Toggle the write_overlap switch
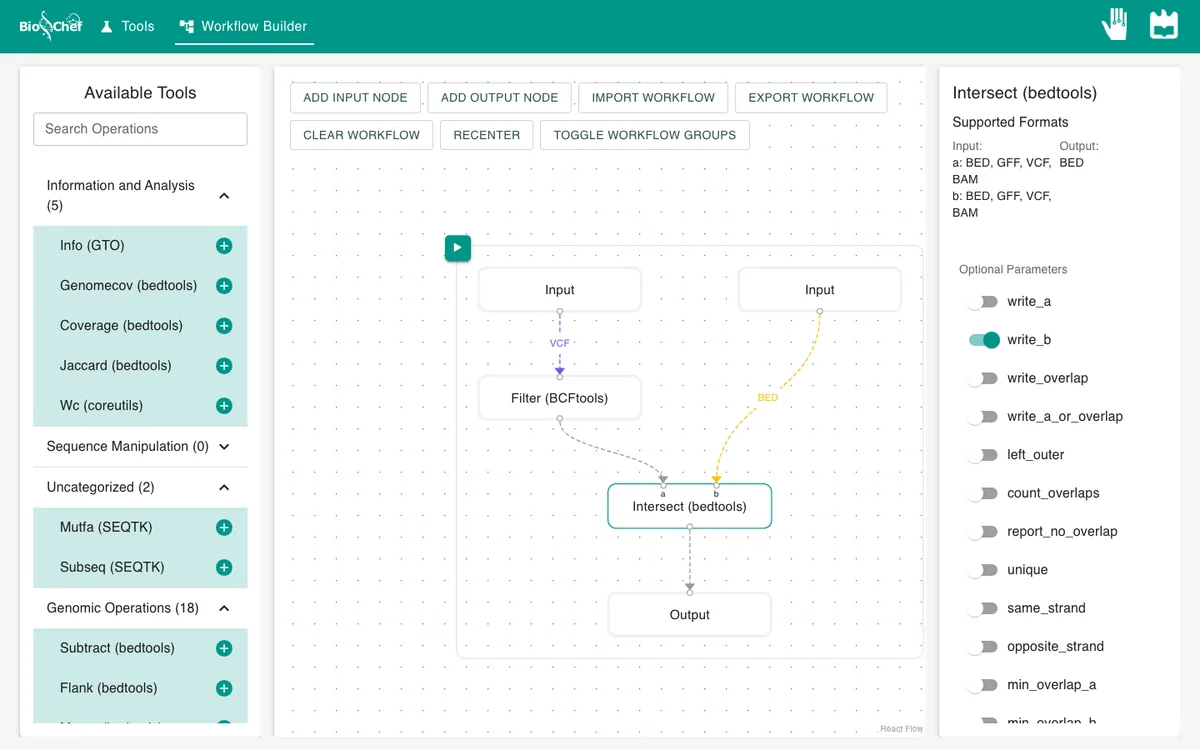This screenshot has height=750, width=1200. click(984, 378)
